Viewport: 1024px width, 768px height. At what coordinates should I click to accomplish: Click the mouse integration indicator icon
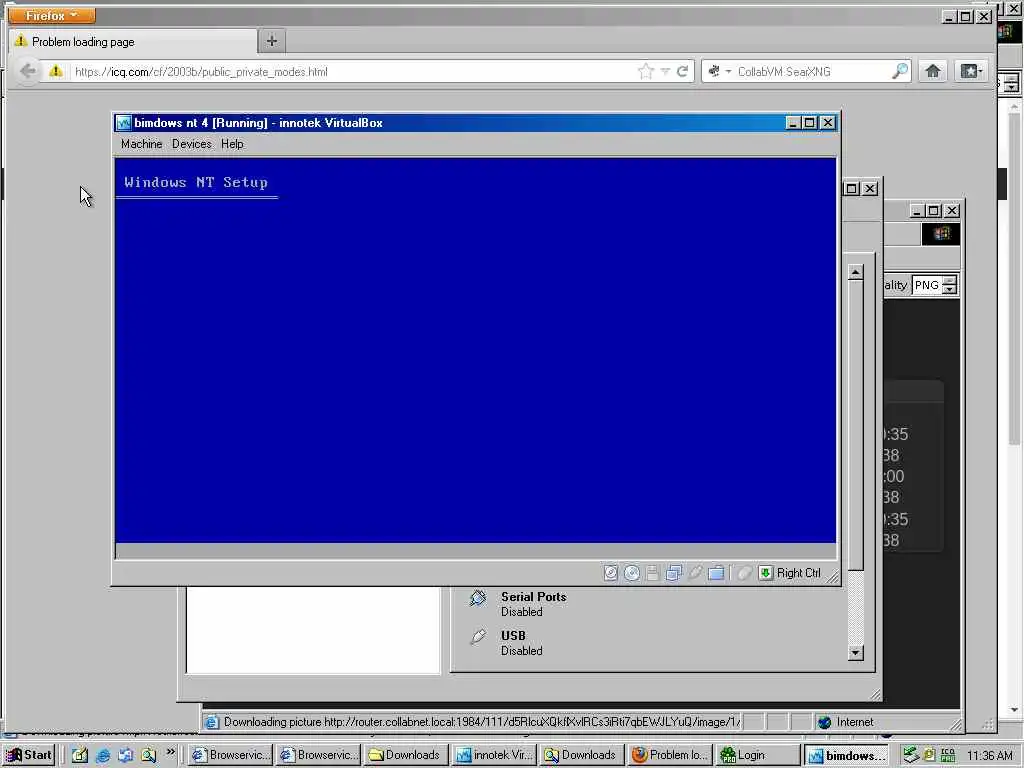coord(744,573)
